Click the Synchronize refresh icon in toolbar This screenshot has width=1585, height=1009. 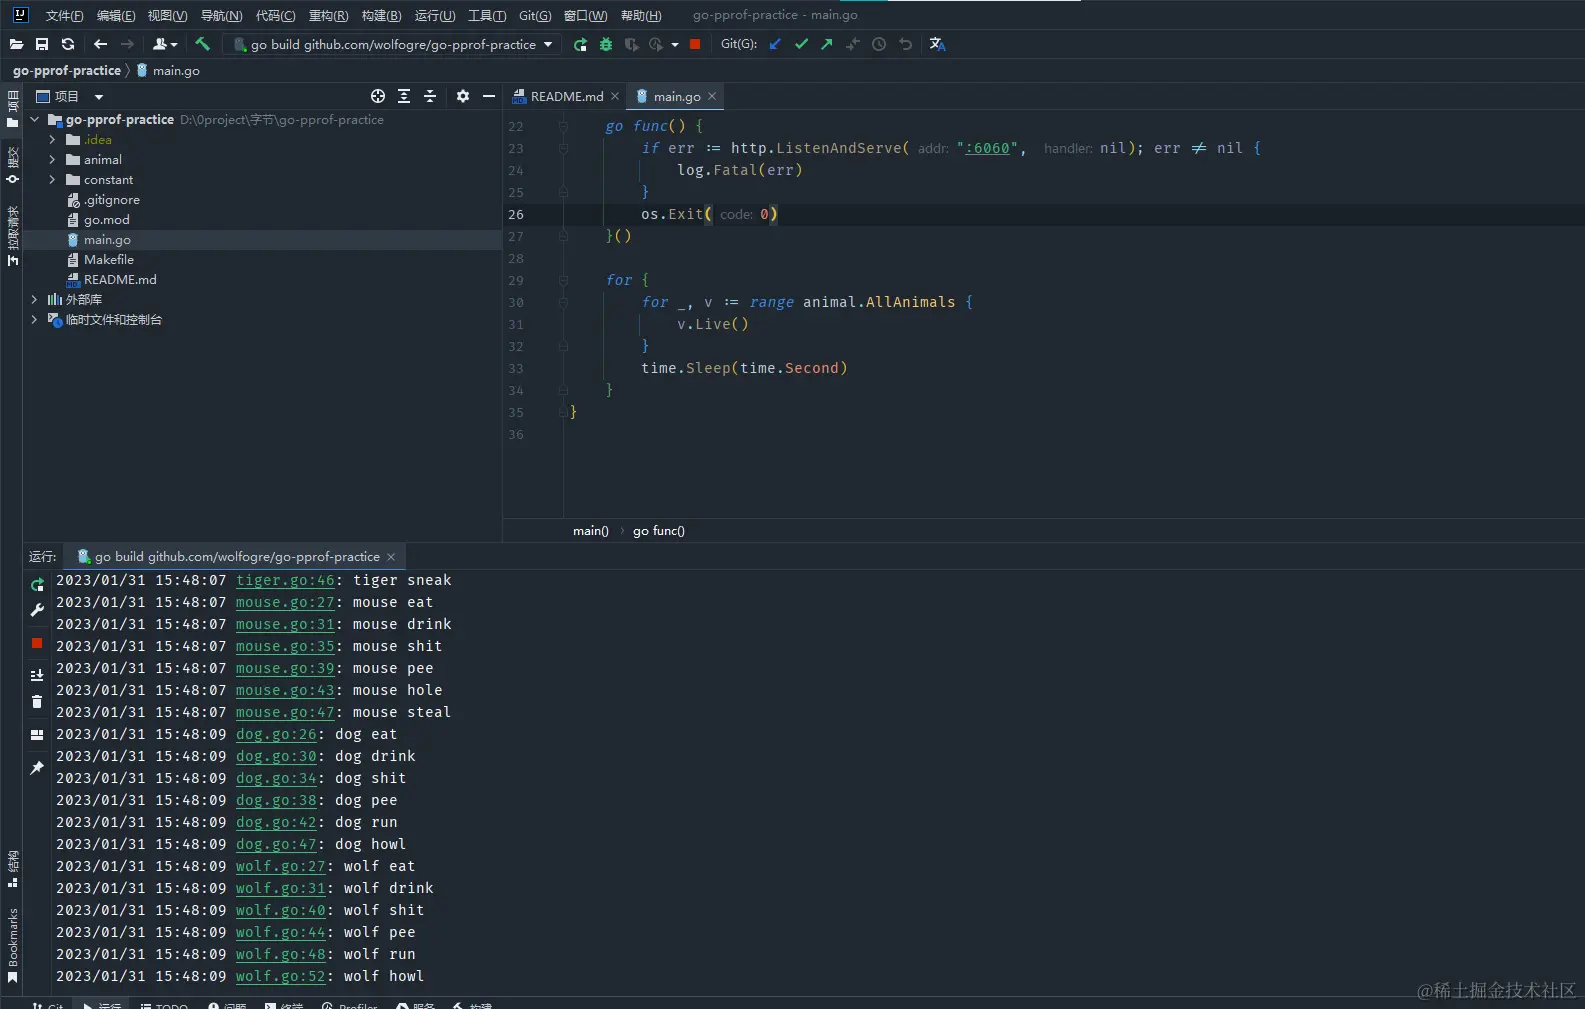[68, 44]
